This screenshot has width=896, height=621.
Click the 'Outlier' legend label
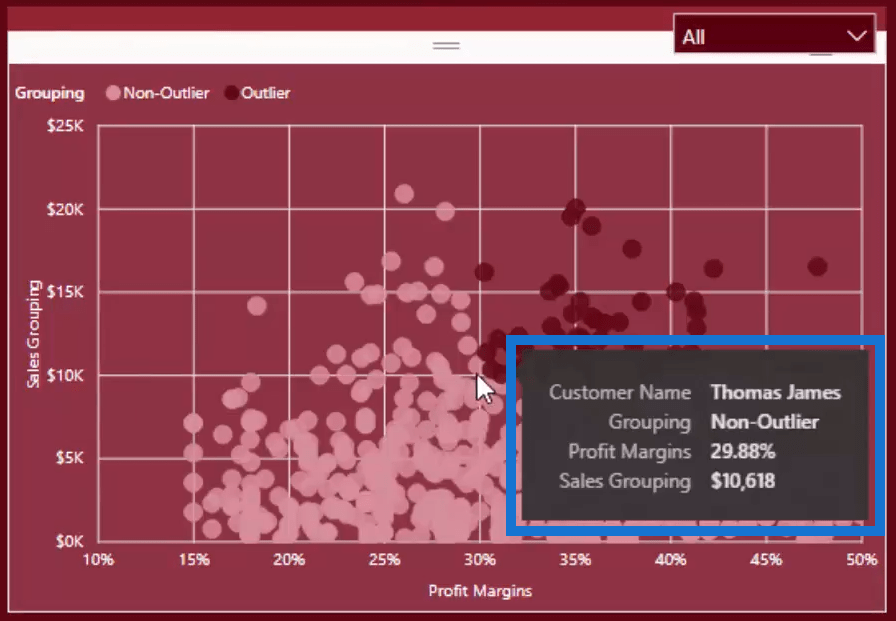coord(266,93)
